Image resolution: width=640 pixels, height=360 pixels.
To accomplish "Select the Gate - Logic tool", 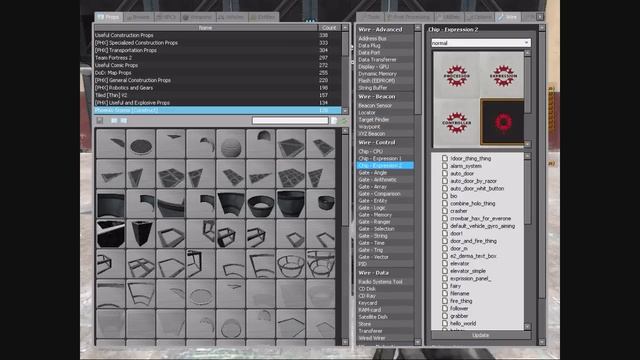I will (x=385, y=208).
